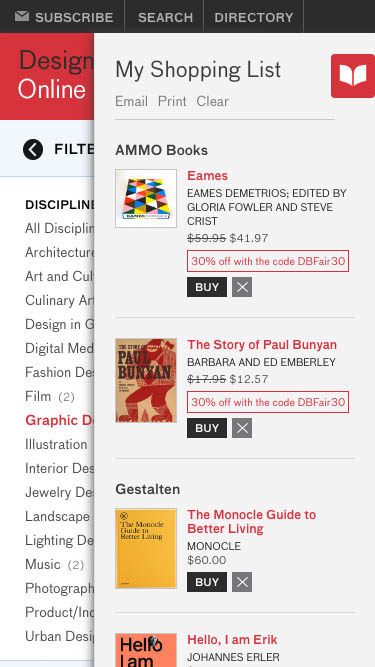Email the shopping list
This screenshot has height=667, width=375.
pos(131,101)
